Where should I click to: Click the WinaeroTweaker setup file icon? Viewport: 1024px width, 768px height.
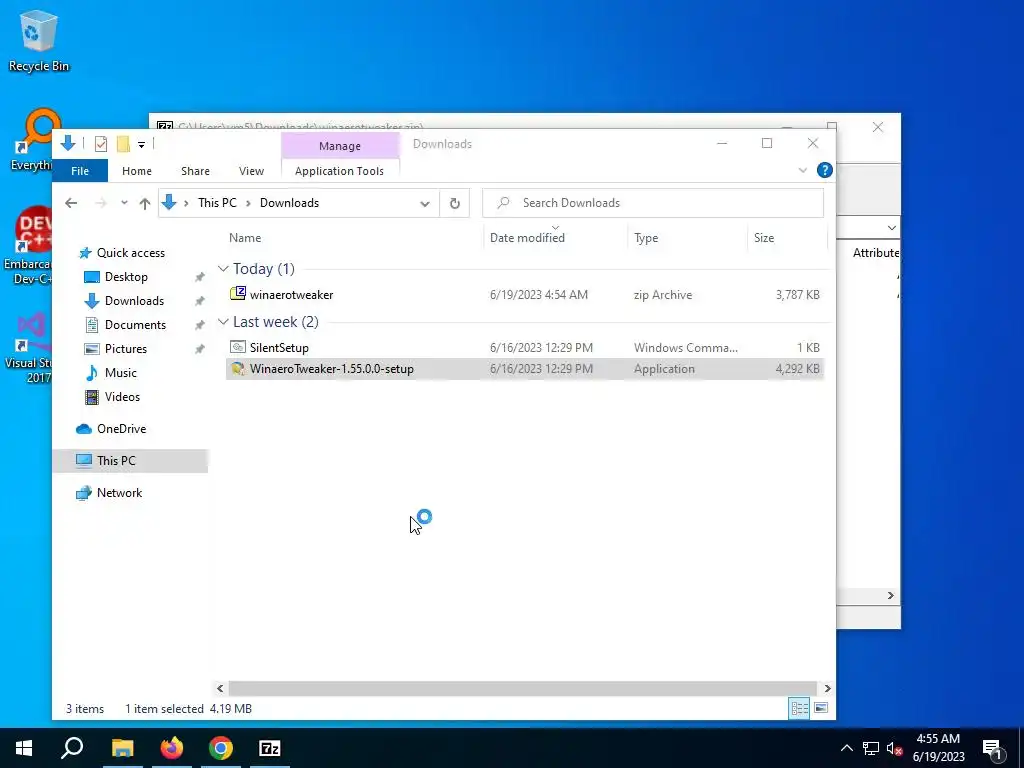238,368
